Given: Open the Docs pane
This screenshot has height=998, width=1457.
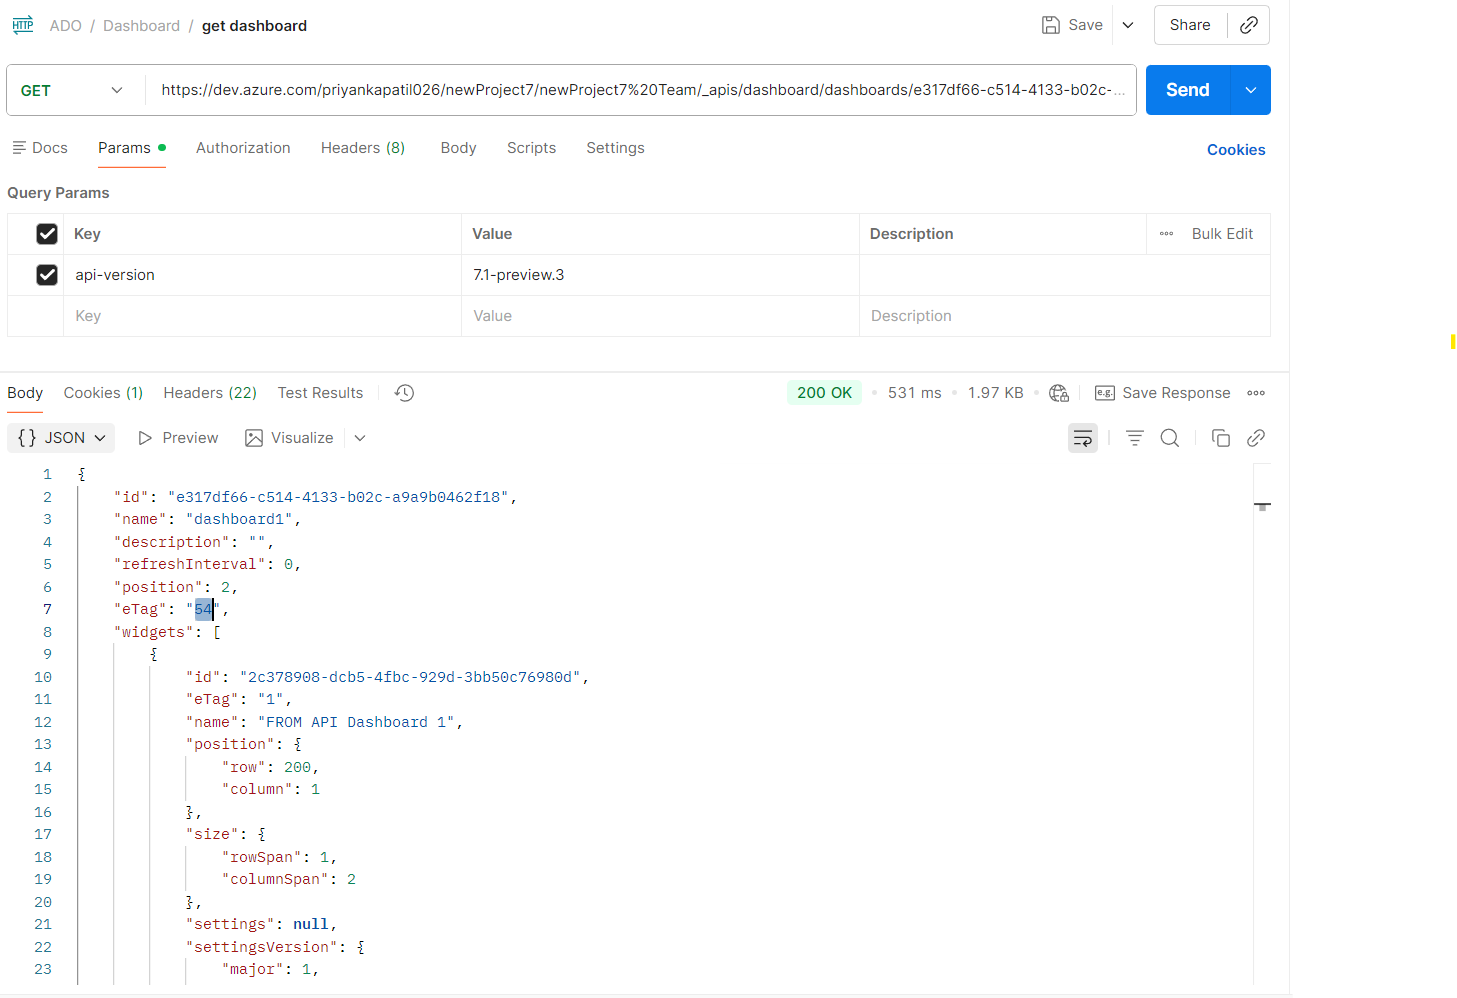Looking at the screenshot, I should 40,148.
